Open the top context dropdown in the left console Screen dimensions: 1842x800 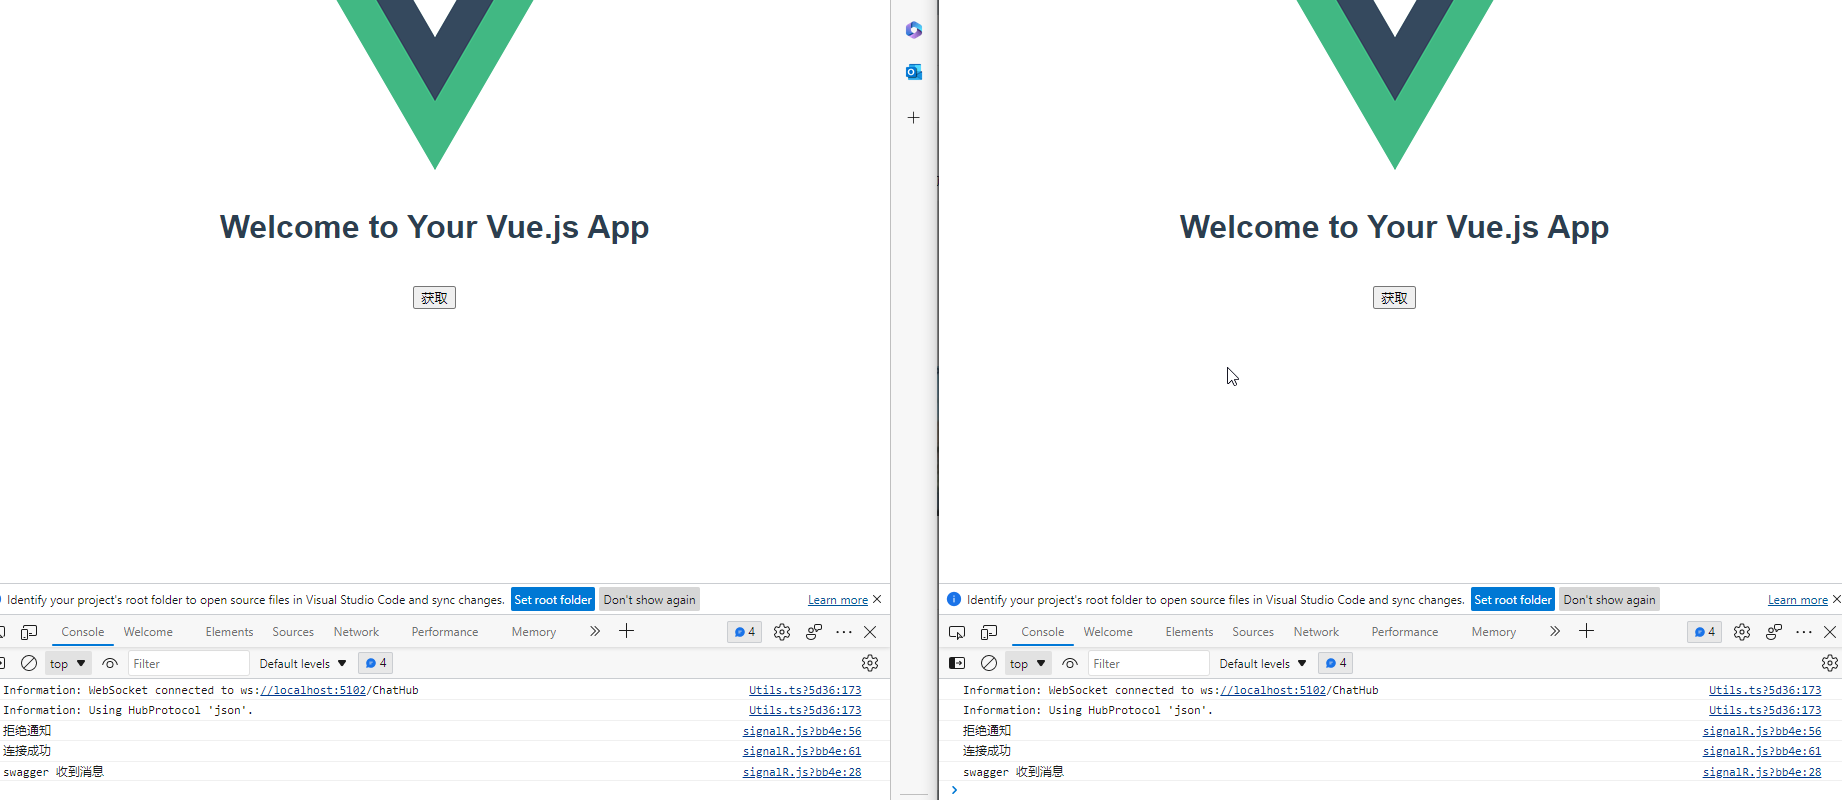[68, 664]
